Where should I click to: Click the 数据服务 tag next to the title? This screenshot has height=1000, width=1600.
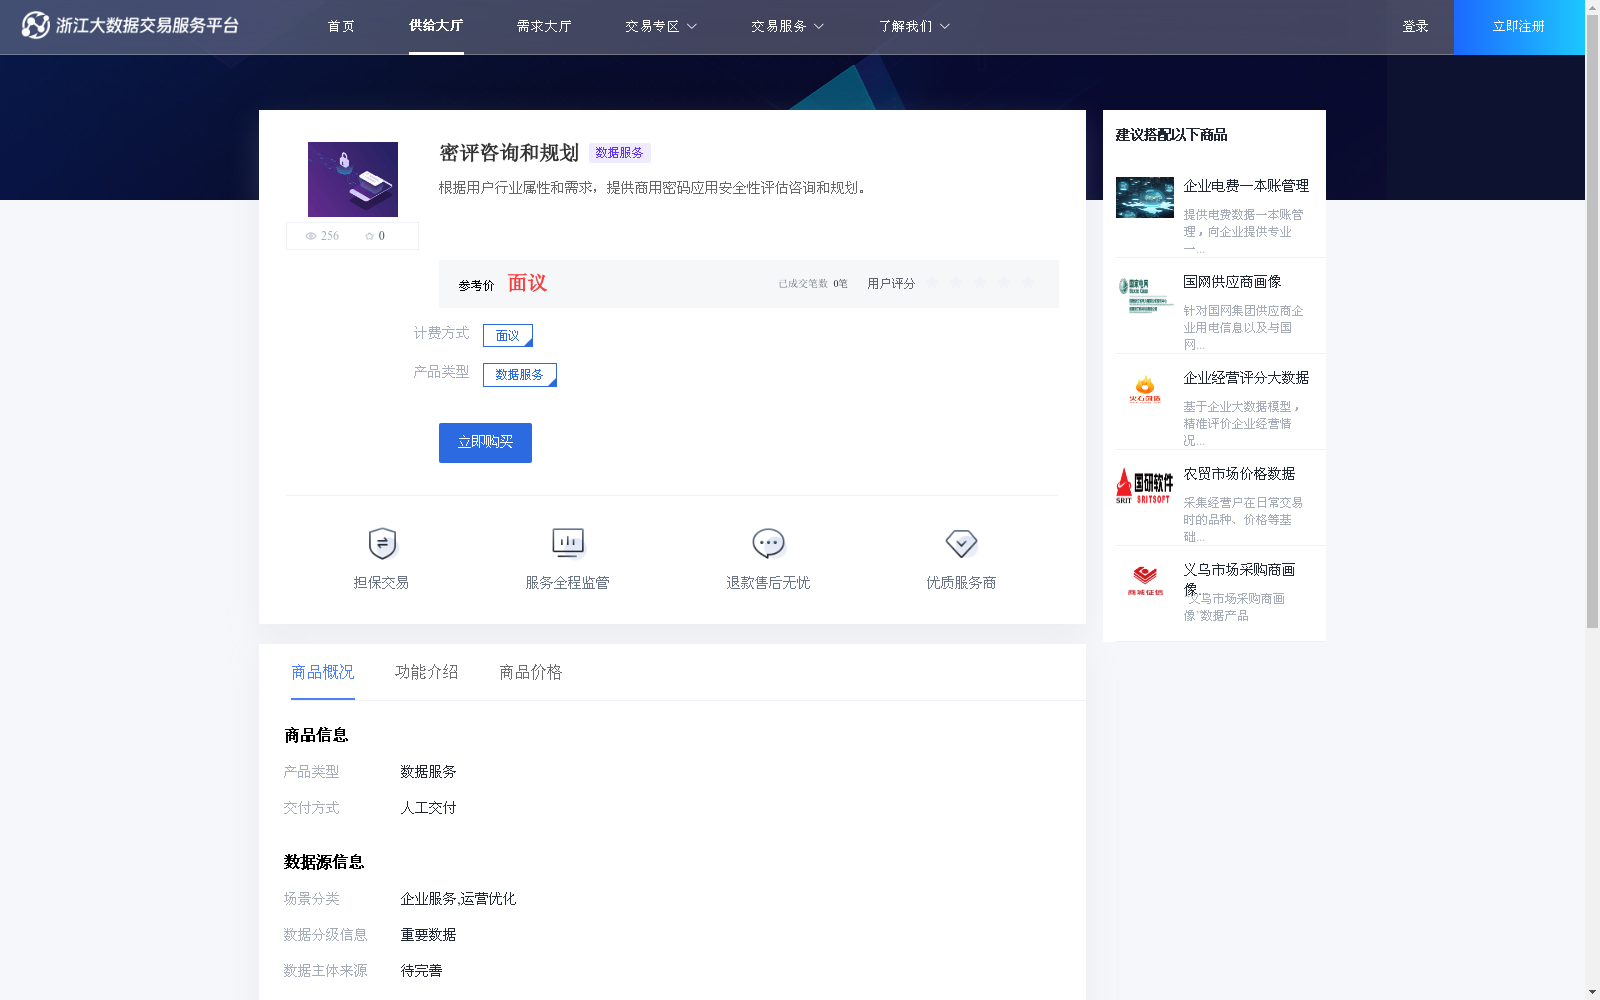pyautogui.click(x=619, y=153)
